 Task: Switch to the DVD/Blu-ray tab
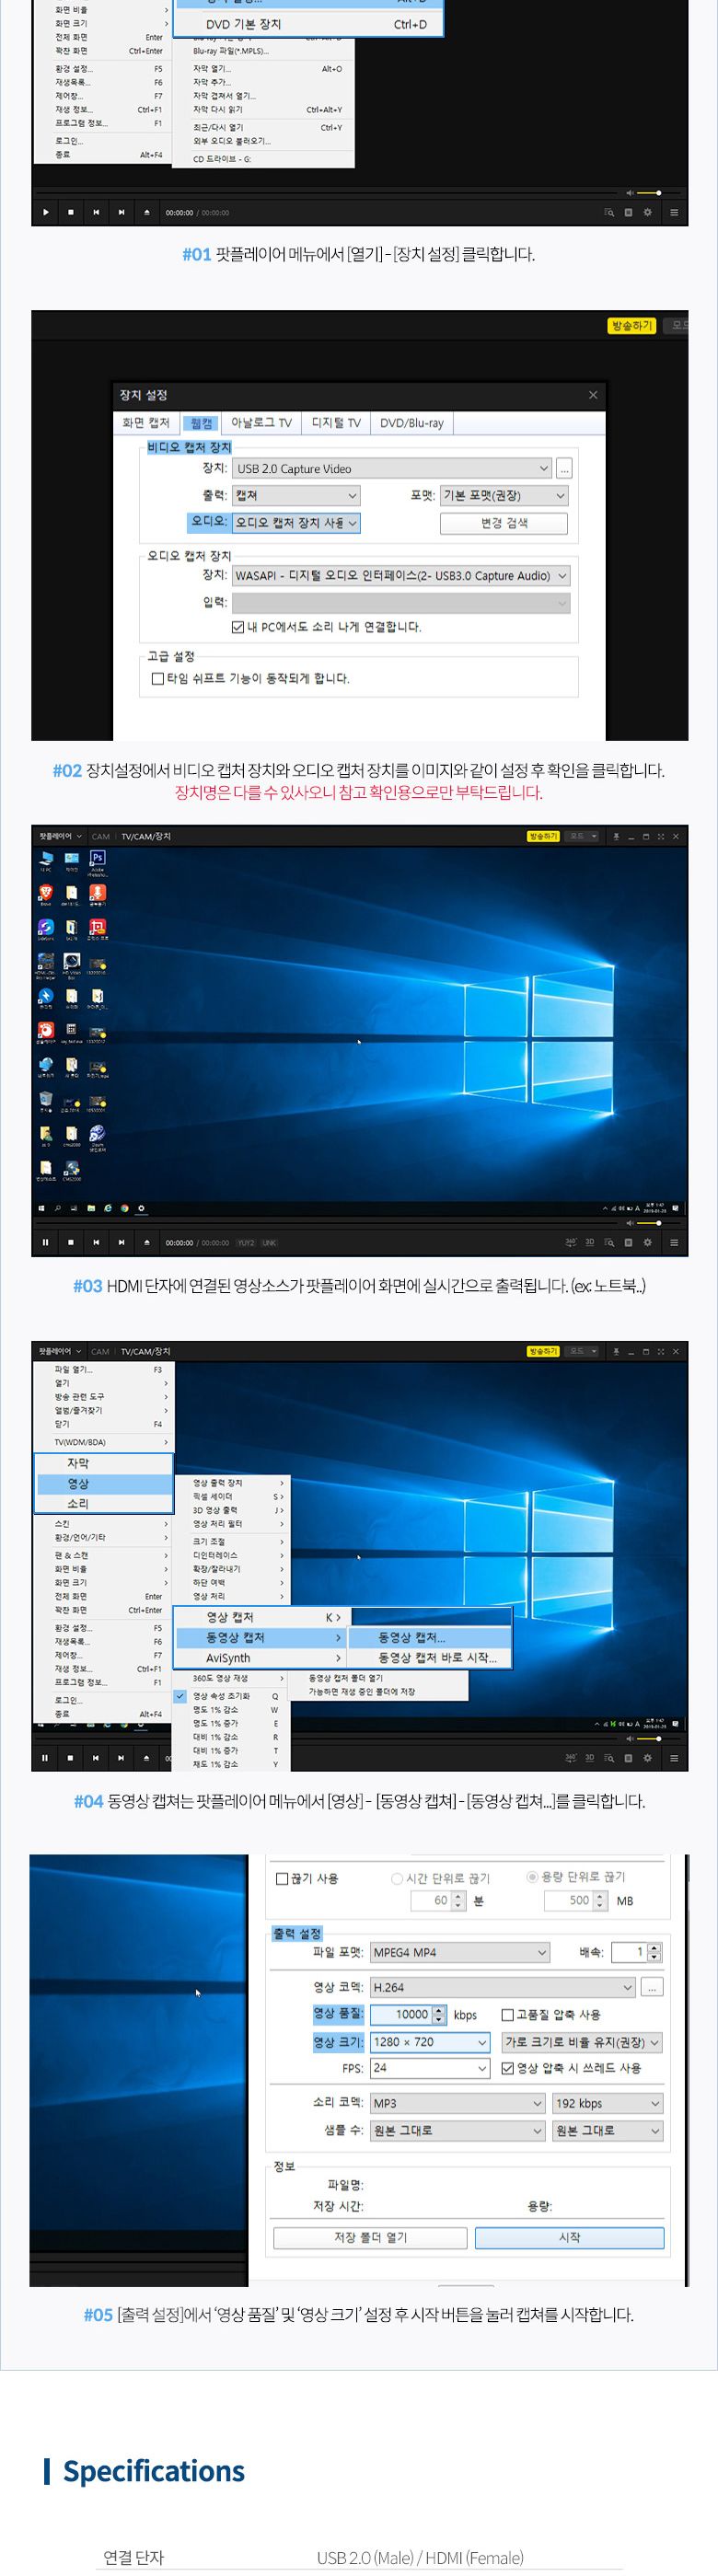coord(411,423)
